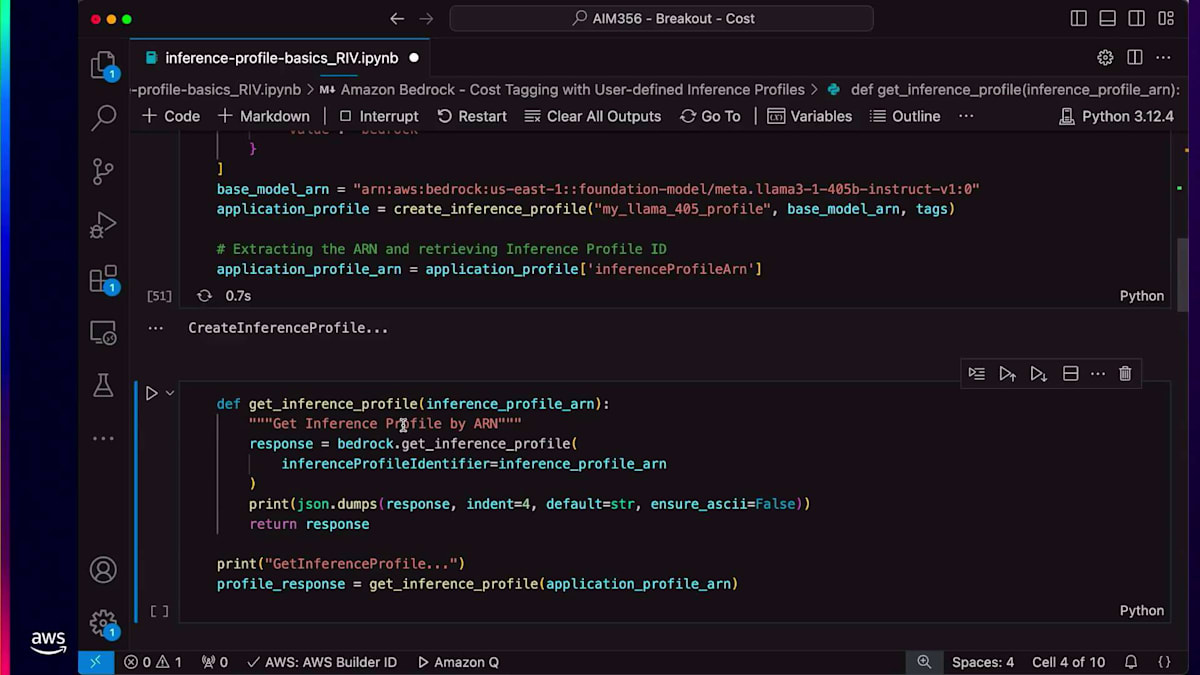Toggle the secondary side bar layout button
Image resolution: width=1200 pixels, height=675 pixels.
click(x=1136, y=18)
